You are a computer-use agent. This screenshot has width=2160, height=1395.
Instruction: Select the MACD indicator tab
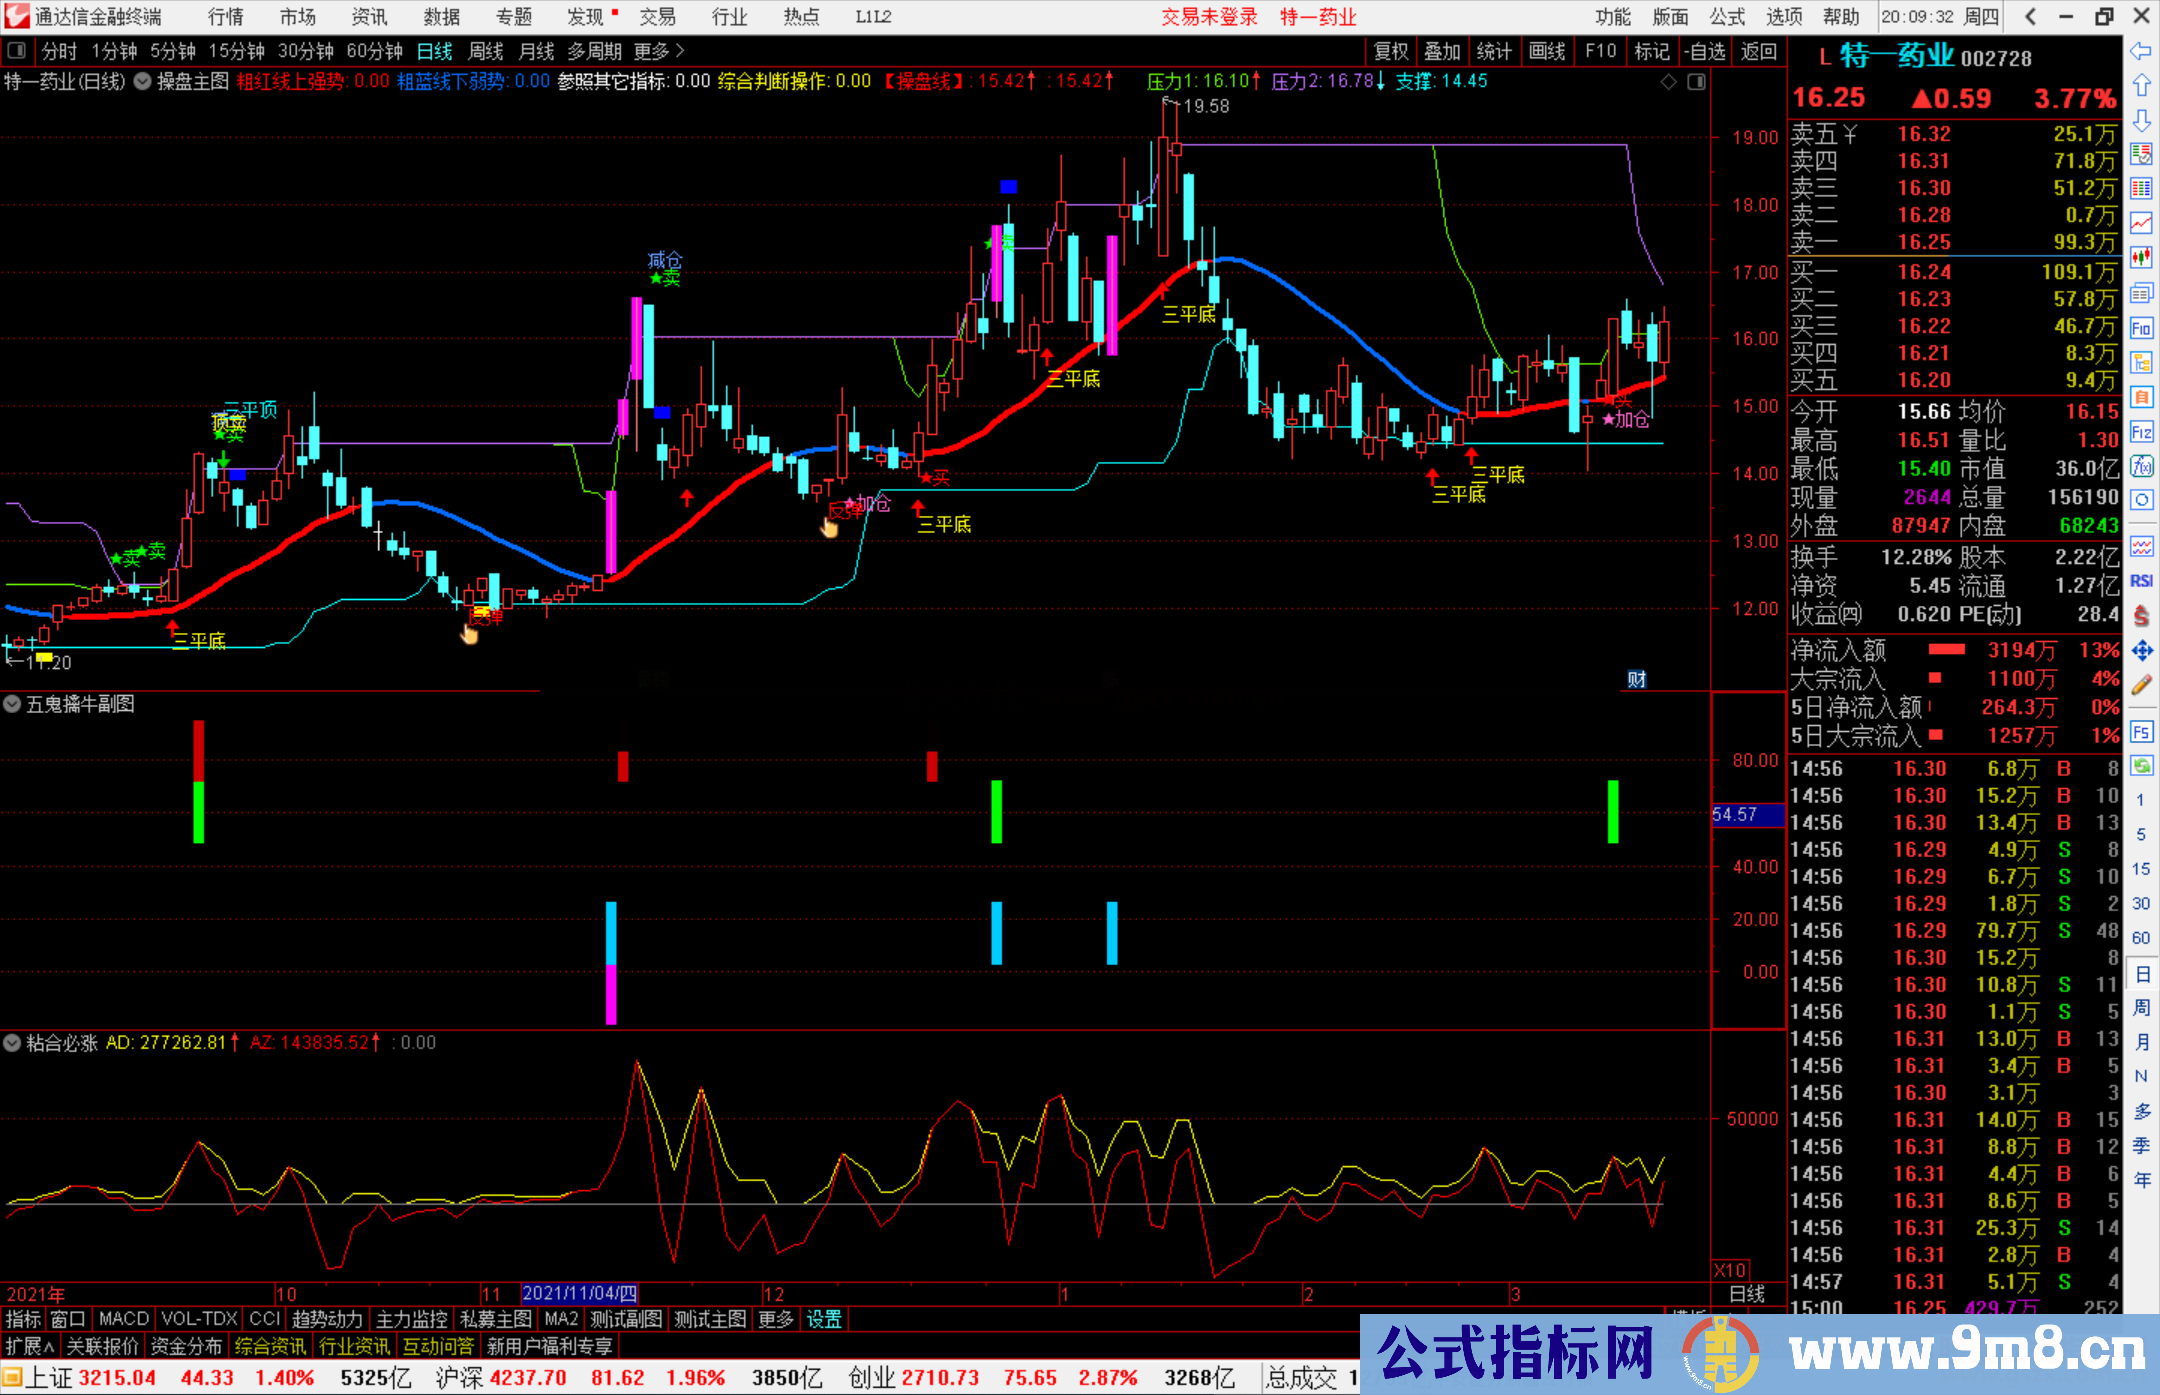[123, 1319]
